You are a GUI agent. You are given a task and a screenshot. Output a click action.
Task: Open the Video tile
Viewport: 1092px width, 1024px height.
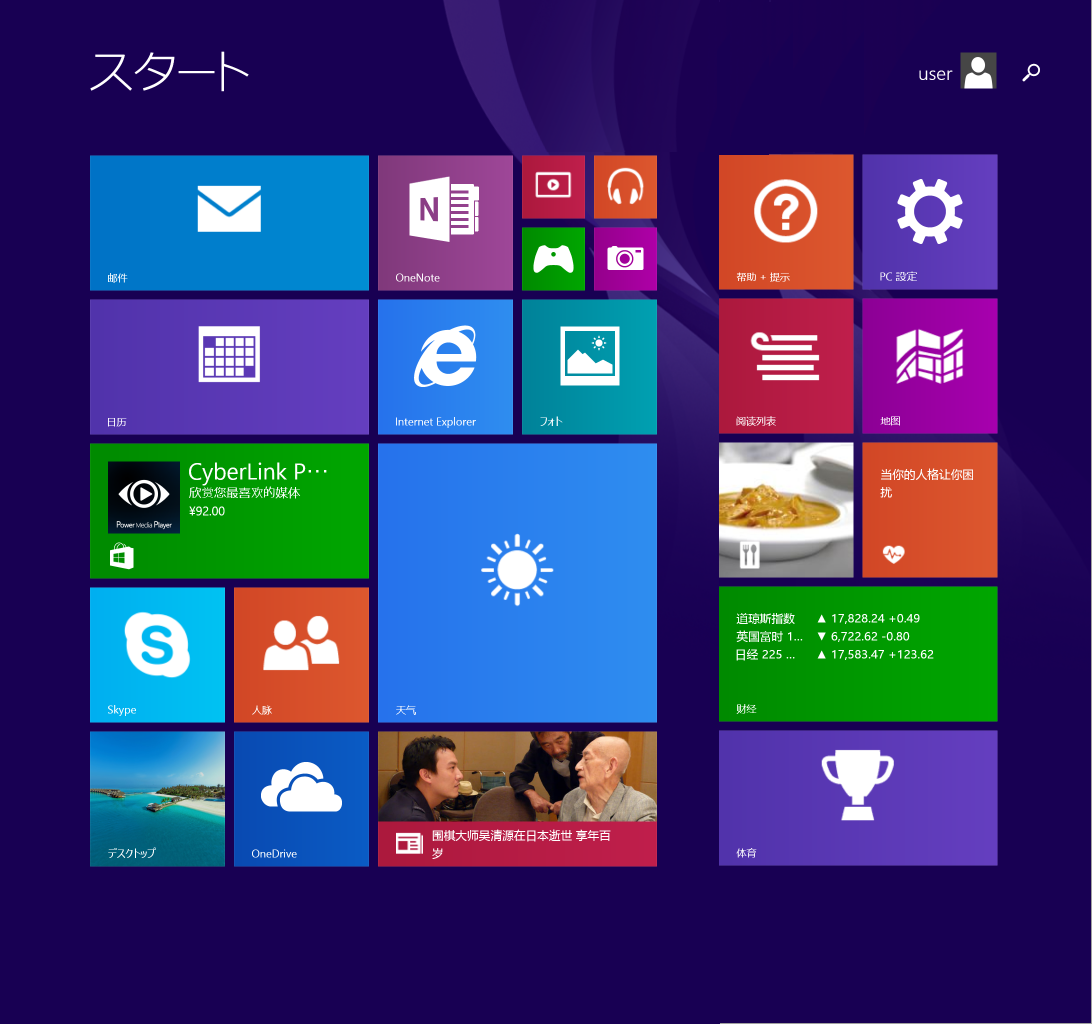pyautogui.click(x=553, y=187)
